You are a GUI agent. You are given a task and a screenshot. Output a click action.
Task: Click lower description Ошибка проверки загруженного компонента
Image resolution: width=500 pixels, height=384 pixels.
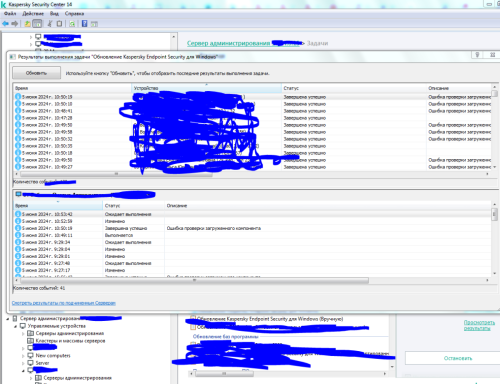214,228
